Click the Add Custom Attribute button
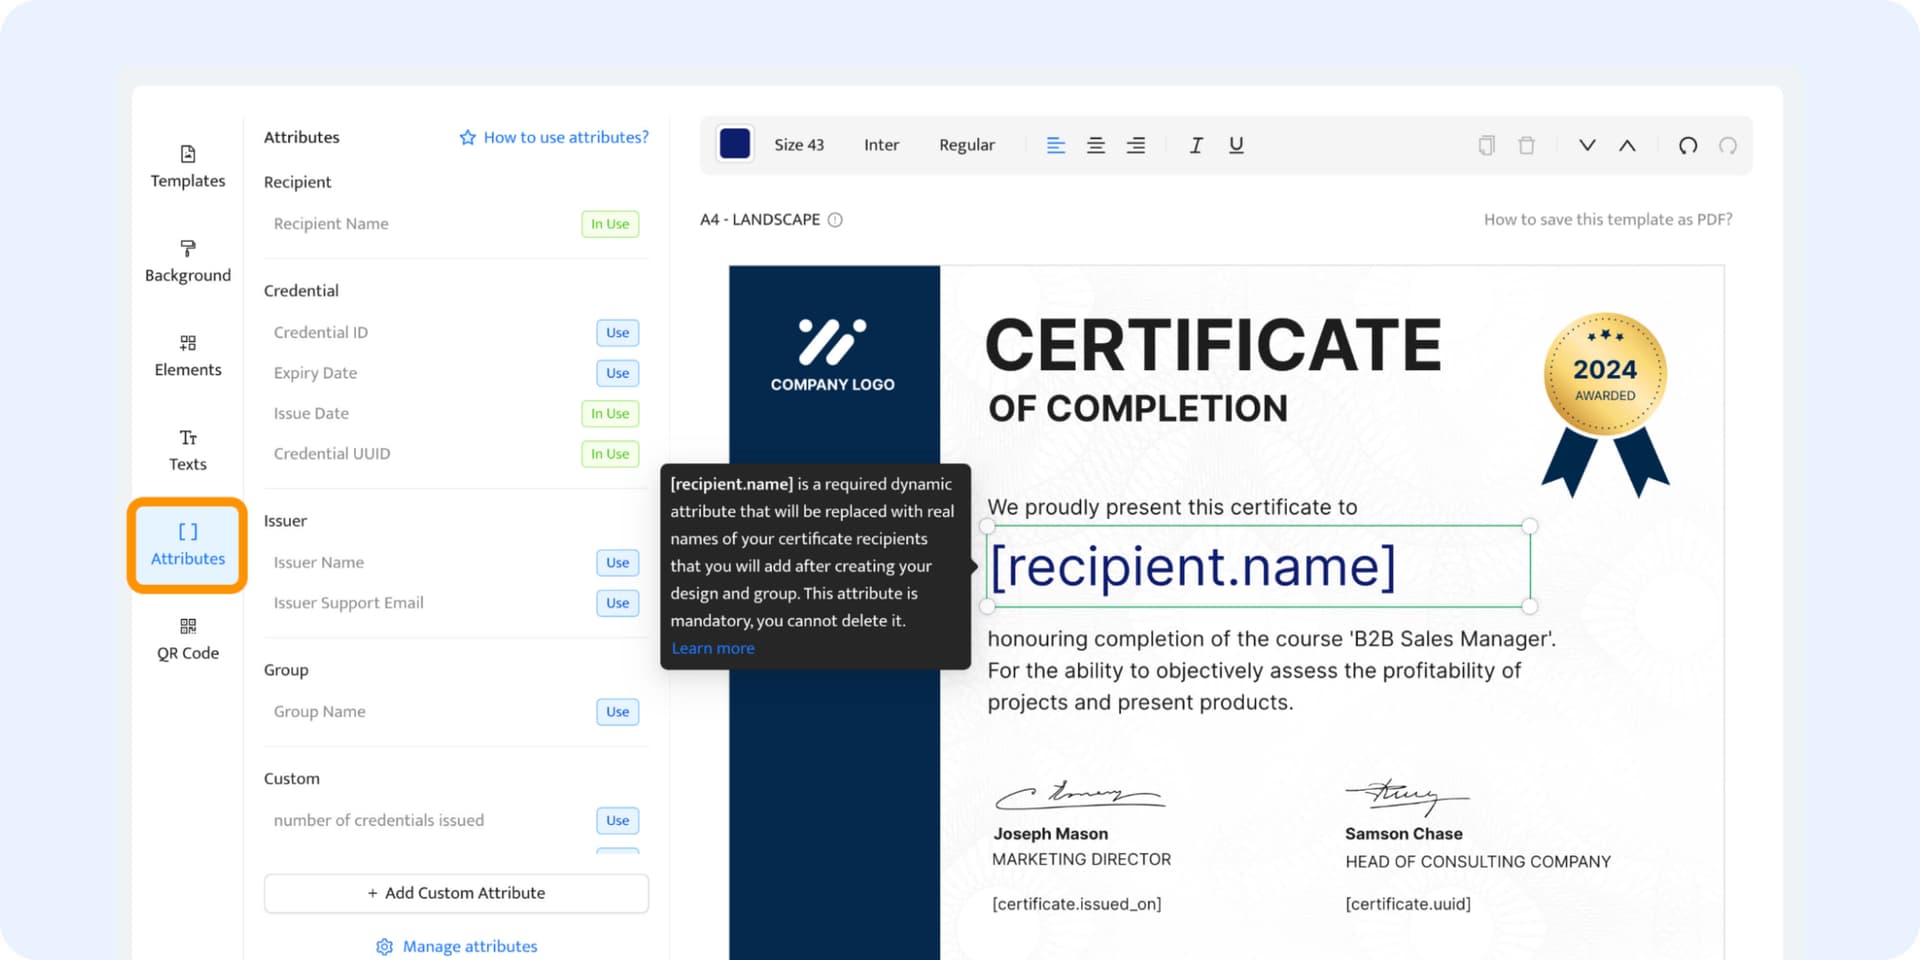The width and height of the screenshot is (1920, 960). pyautogui.click(x=456, y=893)
